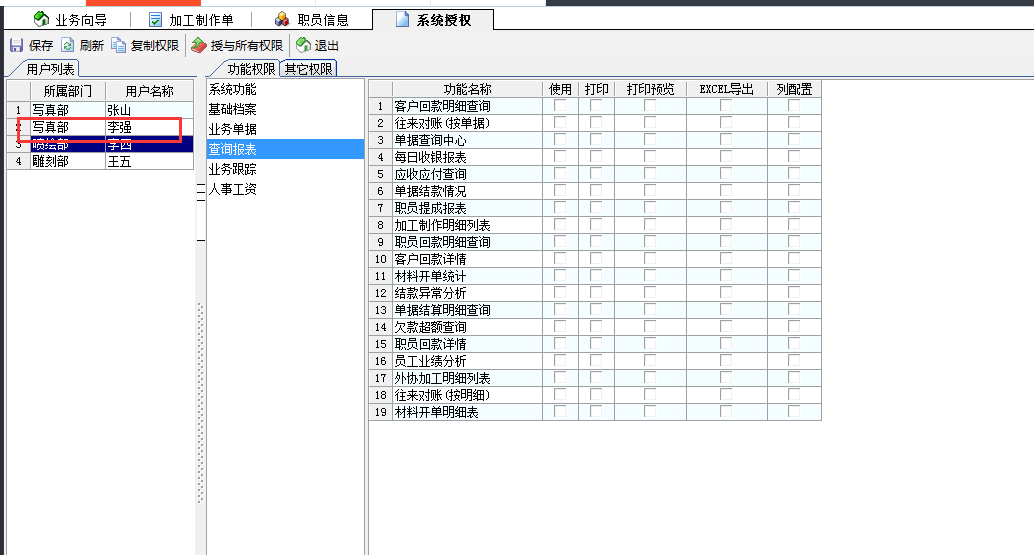Select 职员回款详情 function row
Viewport: 1034px width, 555px height.
(x=595, y=344)
